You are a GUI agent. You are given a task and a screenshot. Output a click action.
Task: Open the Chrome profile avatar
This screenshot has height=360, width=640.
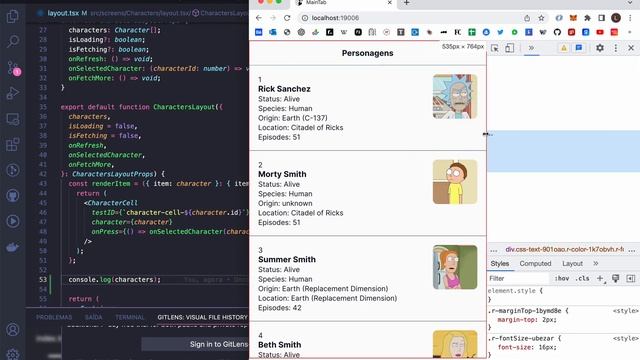[616, 18]
